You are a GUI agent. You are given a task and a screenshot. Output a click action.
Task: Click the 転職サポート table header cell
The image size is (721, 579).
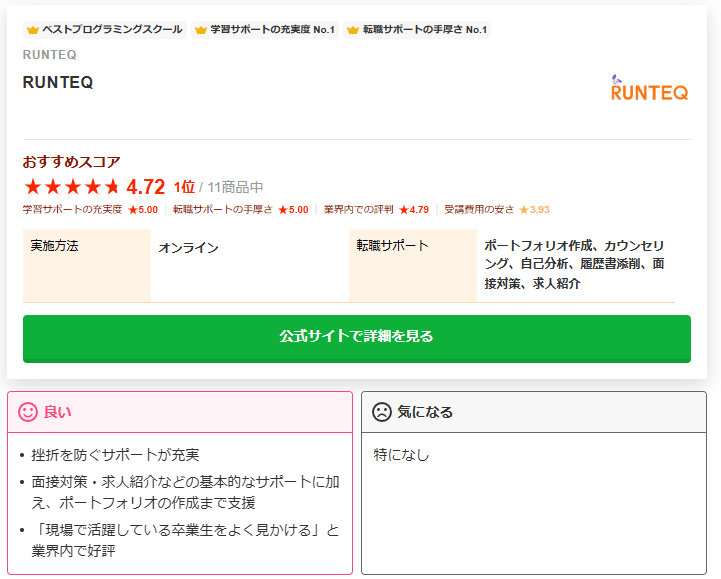[x=413, y=265]
